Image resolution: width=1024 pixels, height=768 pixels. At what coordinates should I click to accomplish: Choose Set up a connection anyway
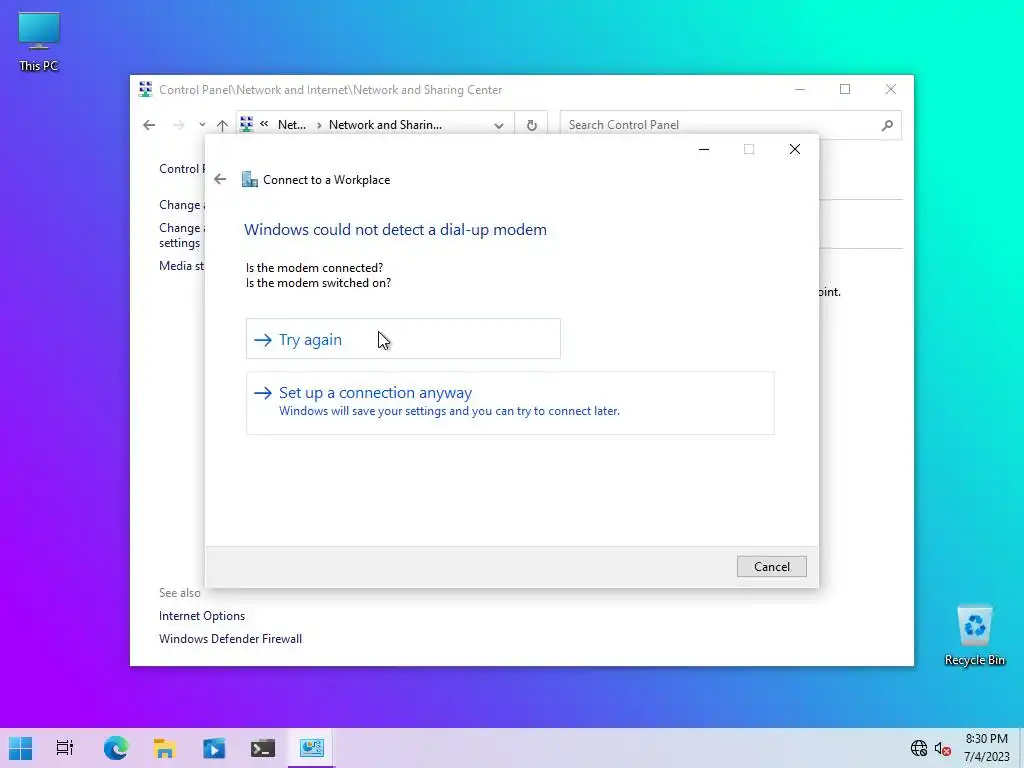pyautogui.click(x=510, y=403)
